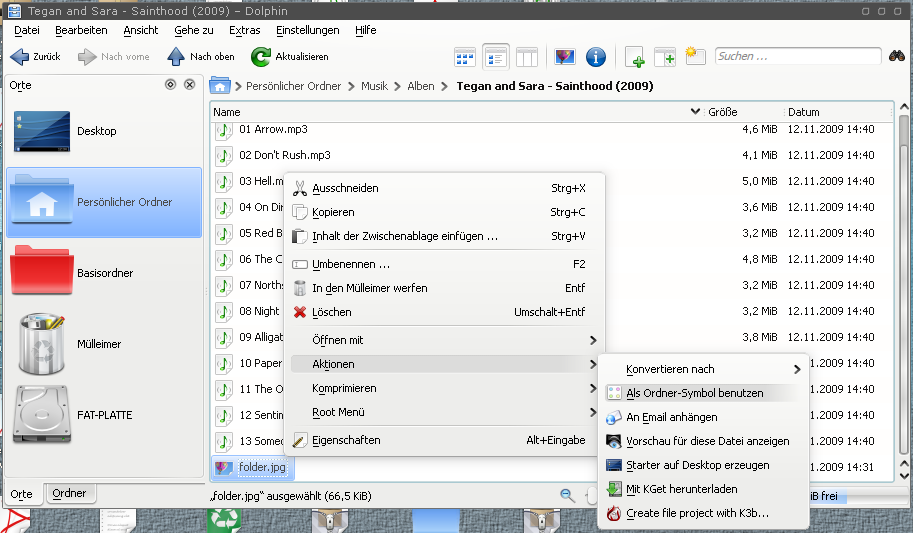Open Basisordner red folder
This screenshot has width=913, height=533.
point(104,273)
